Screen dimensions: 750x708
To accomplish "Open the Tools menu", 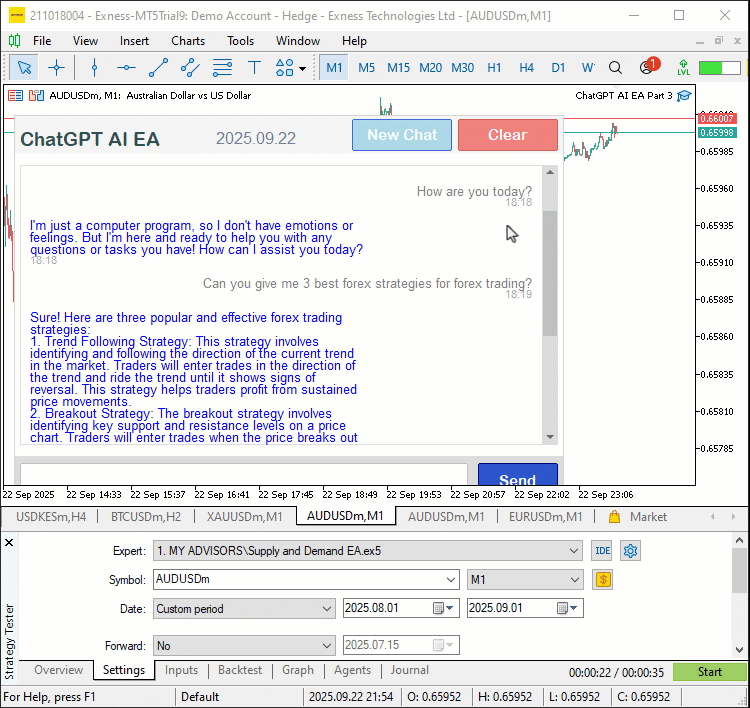I will click(240, 41).
